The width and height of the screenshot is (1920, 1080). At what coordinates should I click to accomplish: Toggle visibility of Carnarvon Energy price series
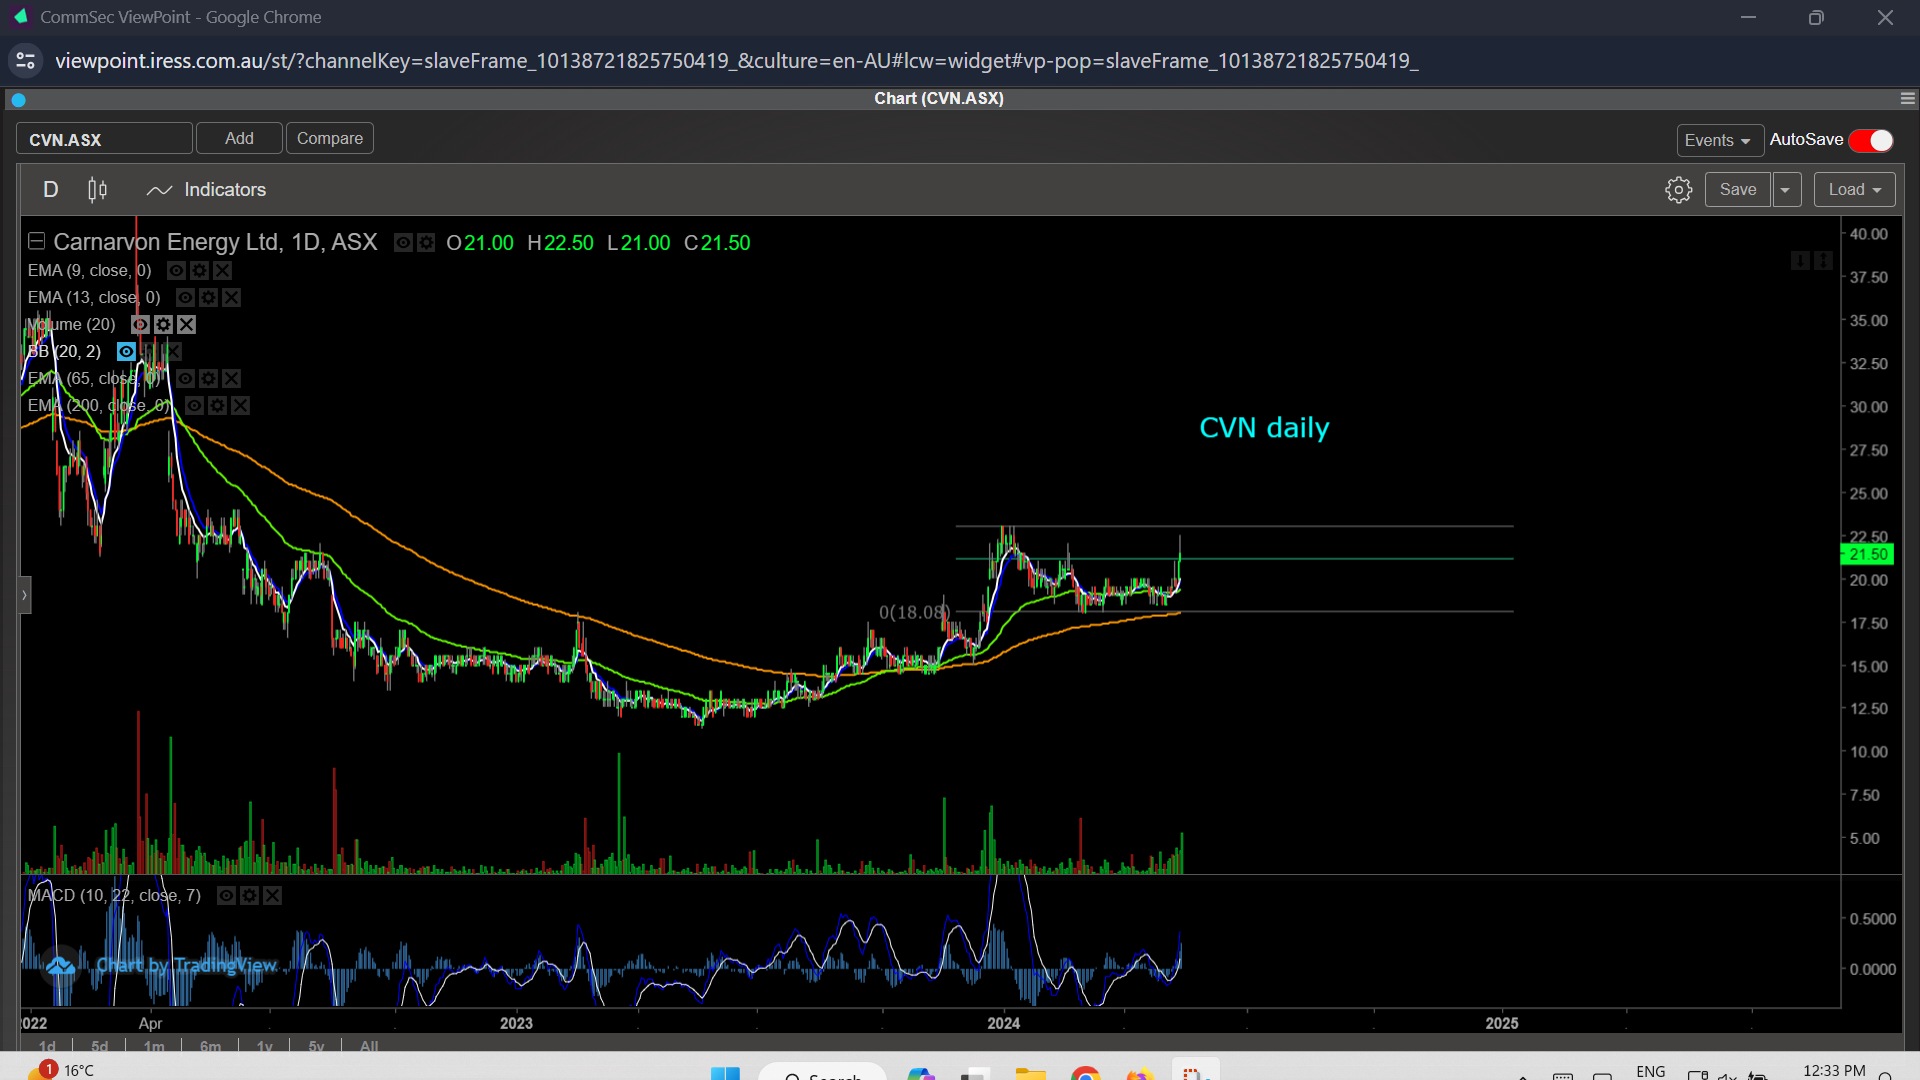pos(403,243)
